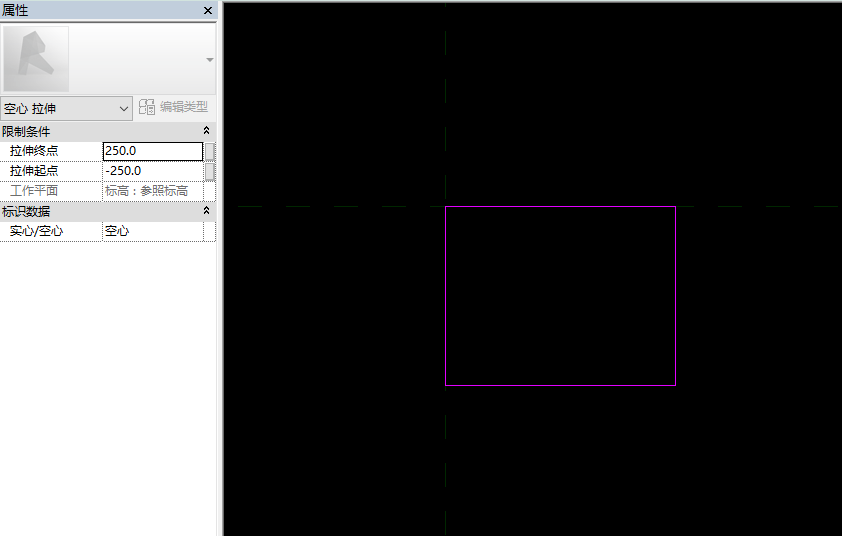Click the Revit type preview thumbnail
This screenshot has width=842, height=536.
(37, 59)
